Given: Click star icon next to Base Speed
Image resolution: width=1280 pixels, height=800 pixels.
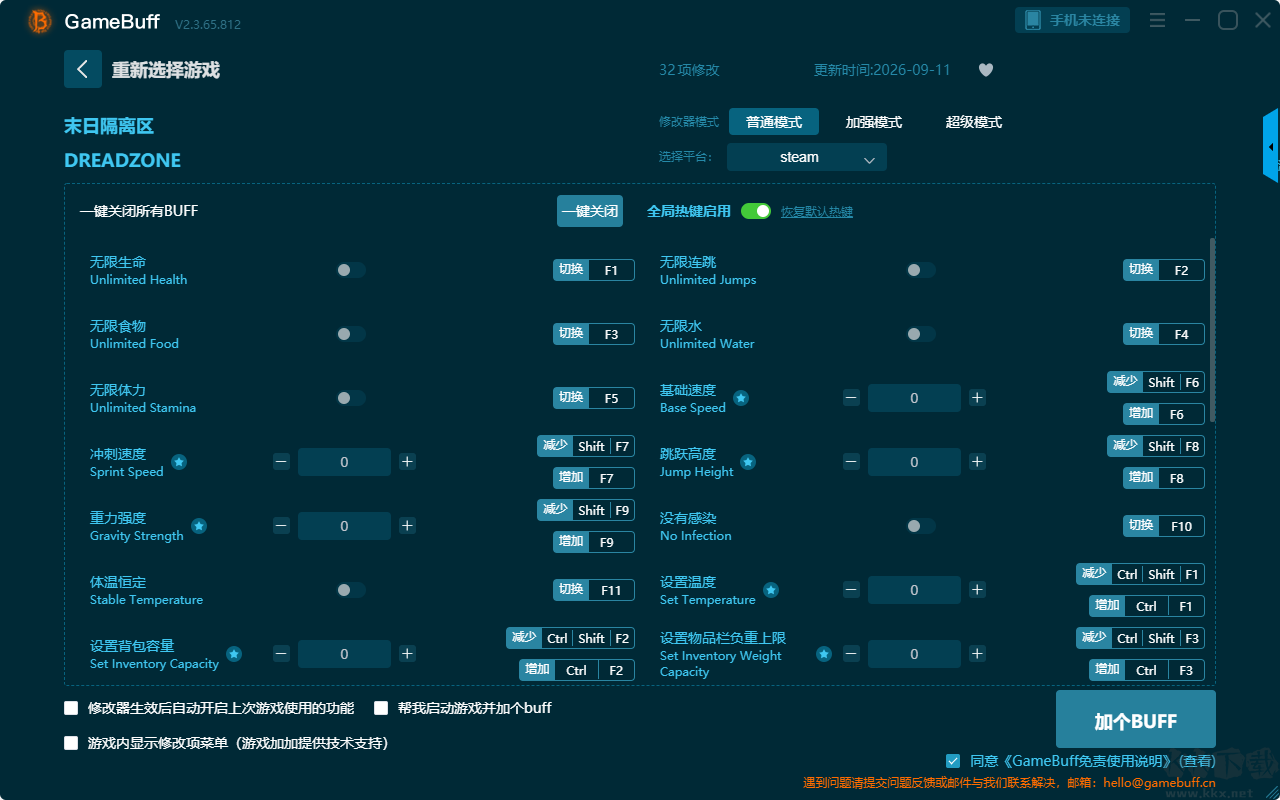Looking at the screenshot, I should click(x=741, y=398).
